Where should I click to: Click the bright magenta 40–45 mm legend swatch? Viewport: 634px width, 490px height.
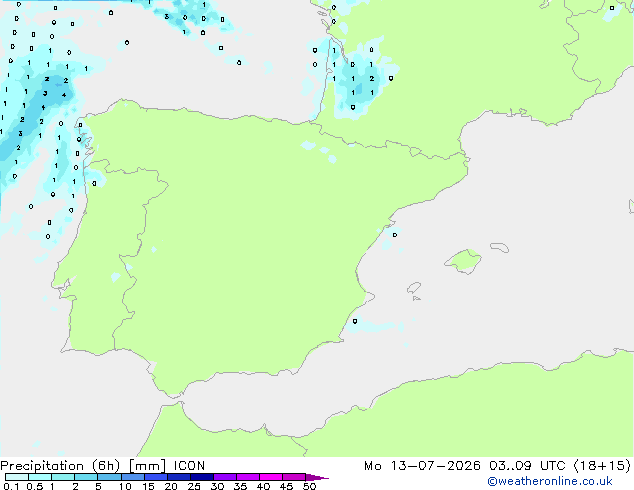[271, 477]
